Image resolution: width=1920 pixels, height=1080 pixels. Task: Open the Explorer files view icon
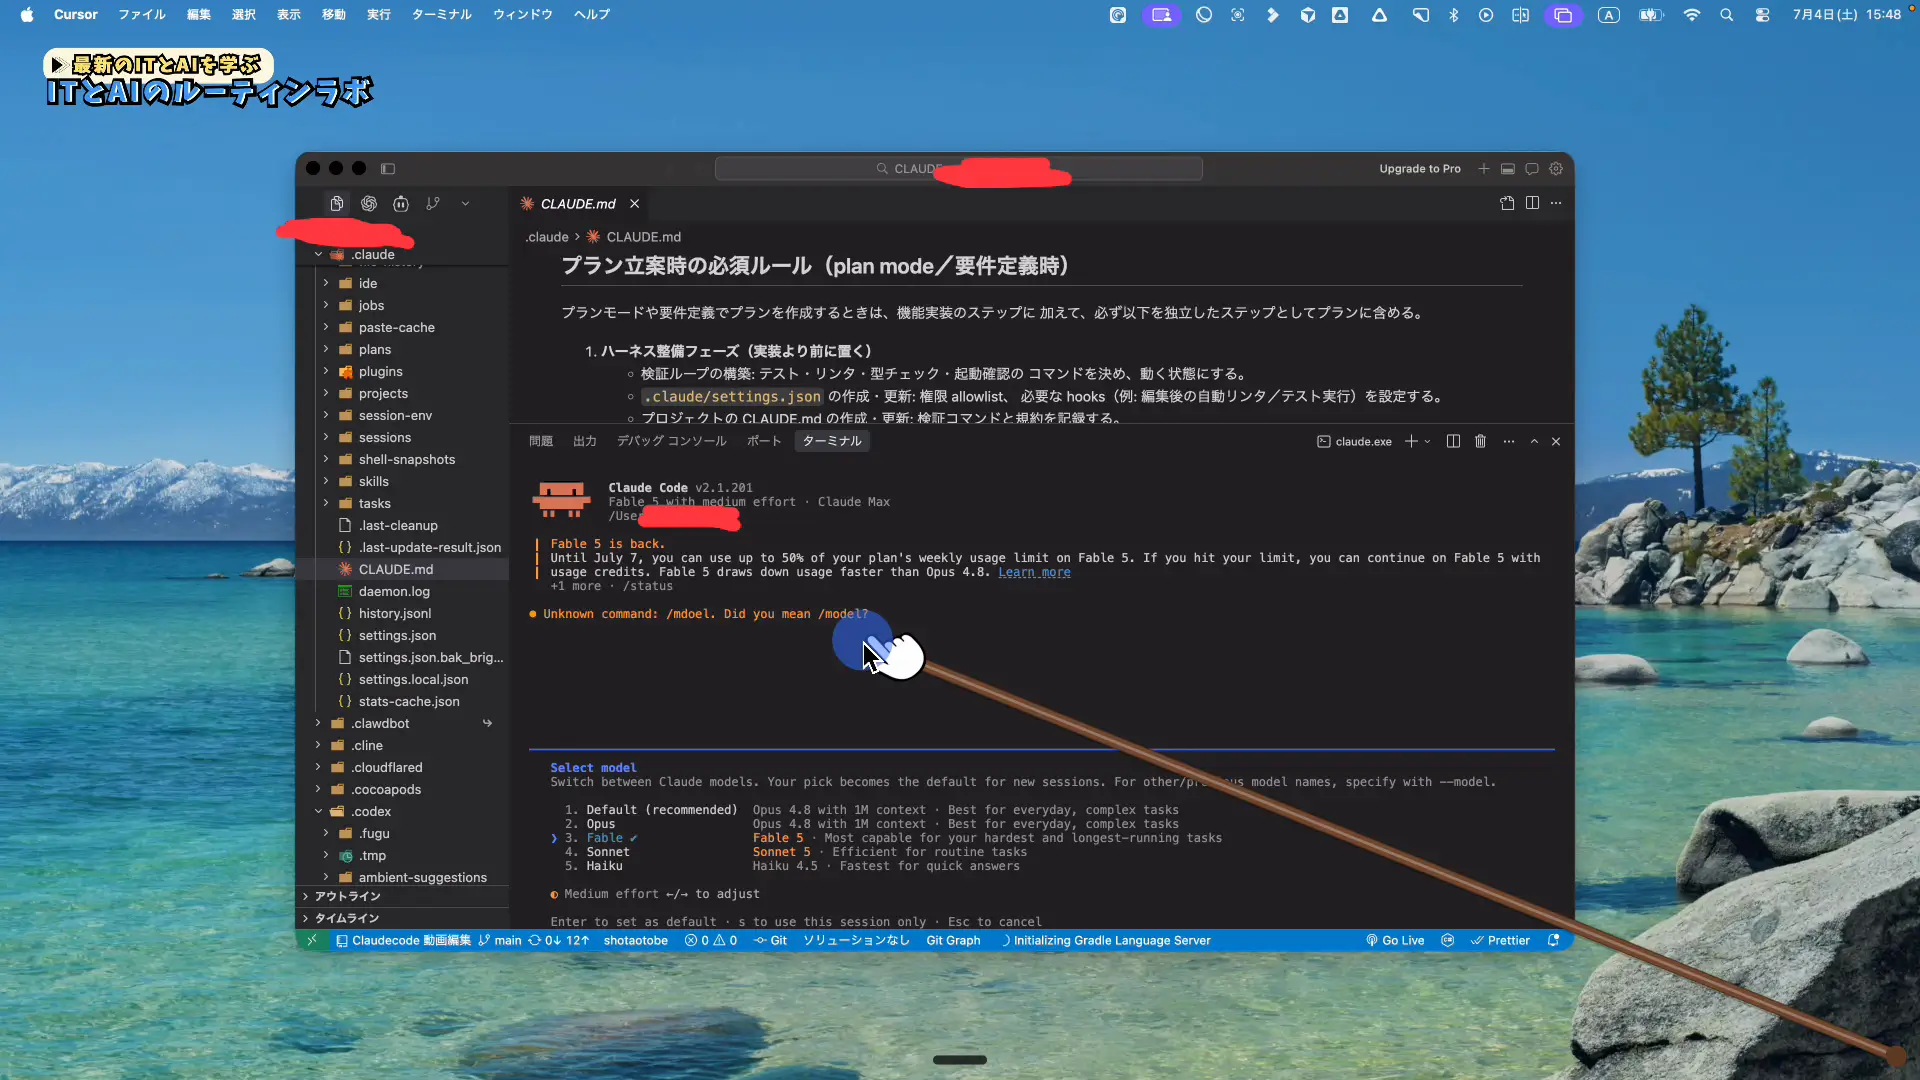337,204
